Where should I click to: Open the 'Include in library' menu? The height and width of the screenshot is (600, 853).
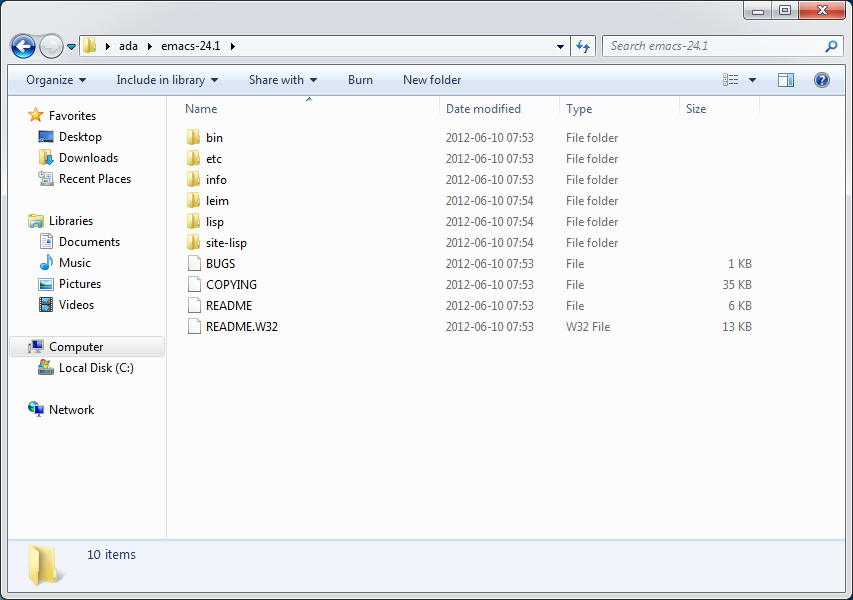coord(167,80)
